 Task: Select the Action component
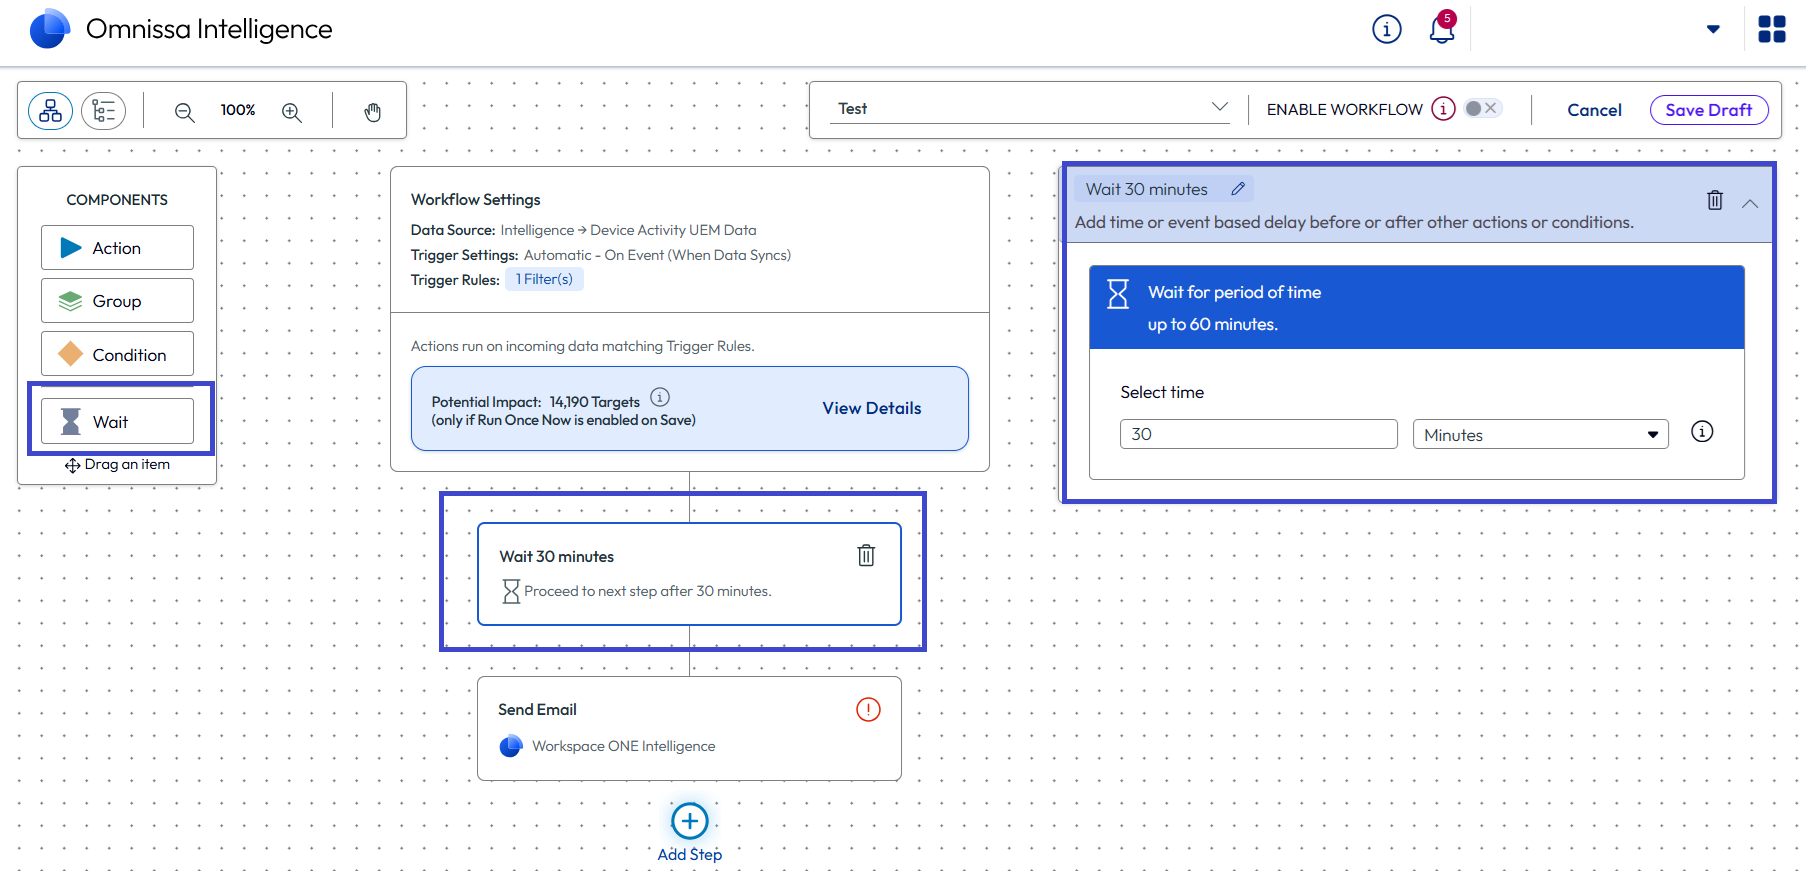(117, 247)
